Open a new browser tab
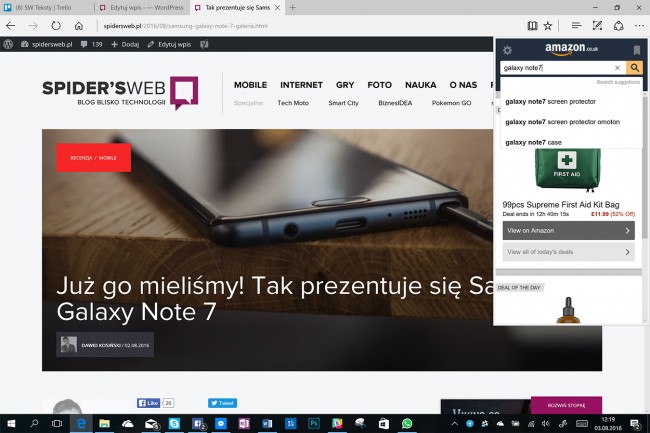 coord(292,7)
